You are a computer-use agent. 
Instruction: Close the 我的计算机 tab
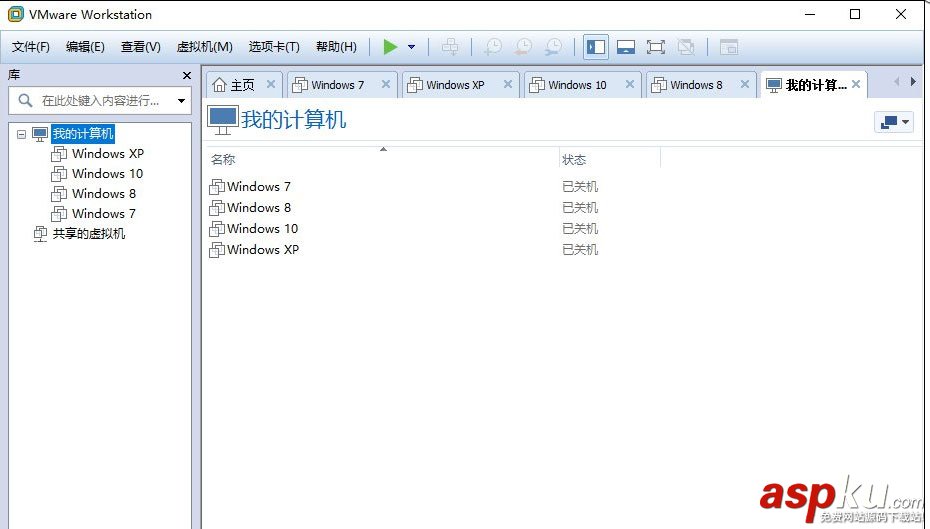pyautogui.click(x=856, y=84)
